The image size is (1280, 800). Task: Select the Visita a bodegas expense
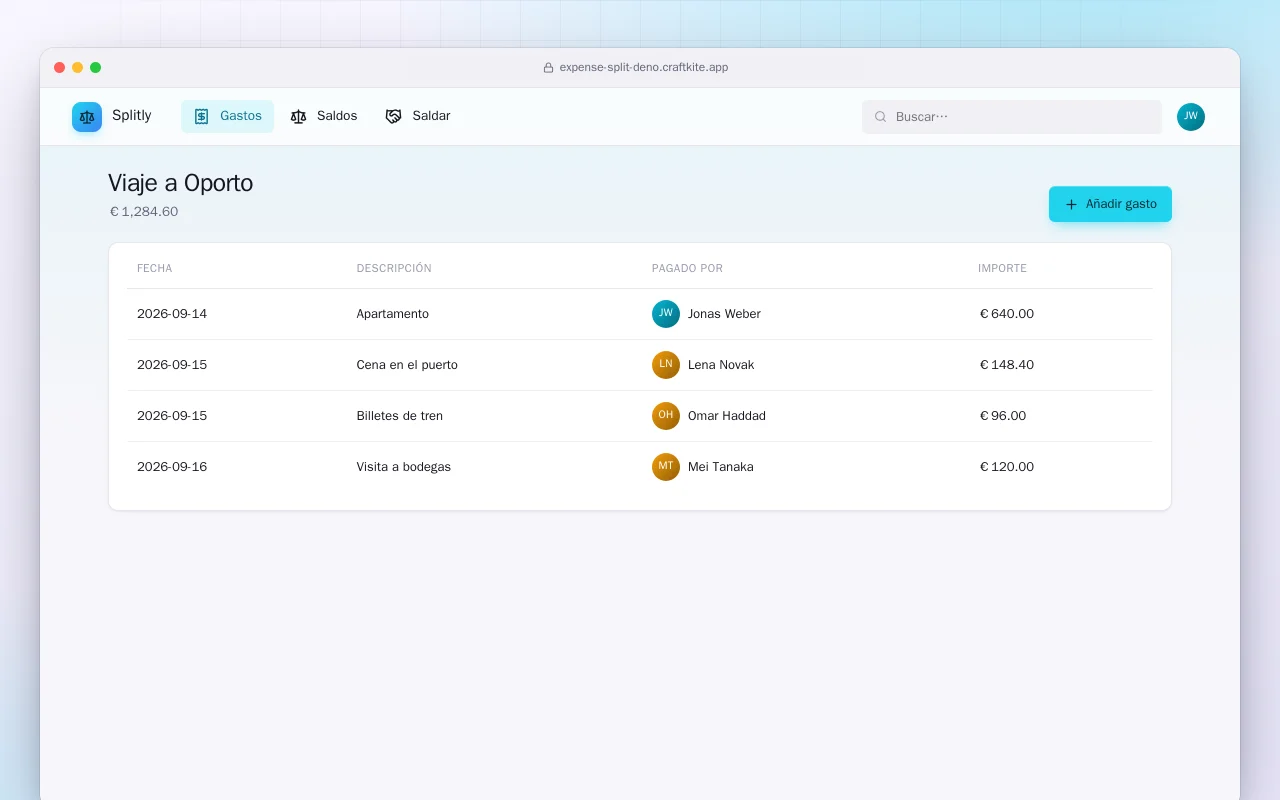point(404,467)
